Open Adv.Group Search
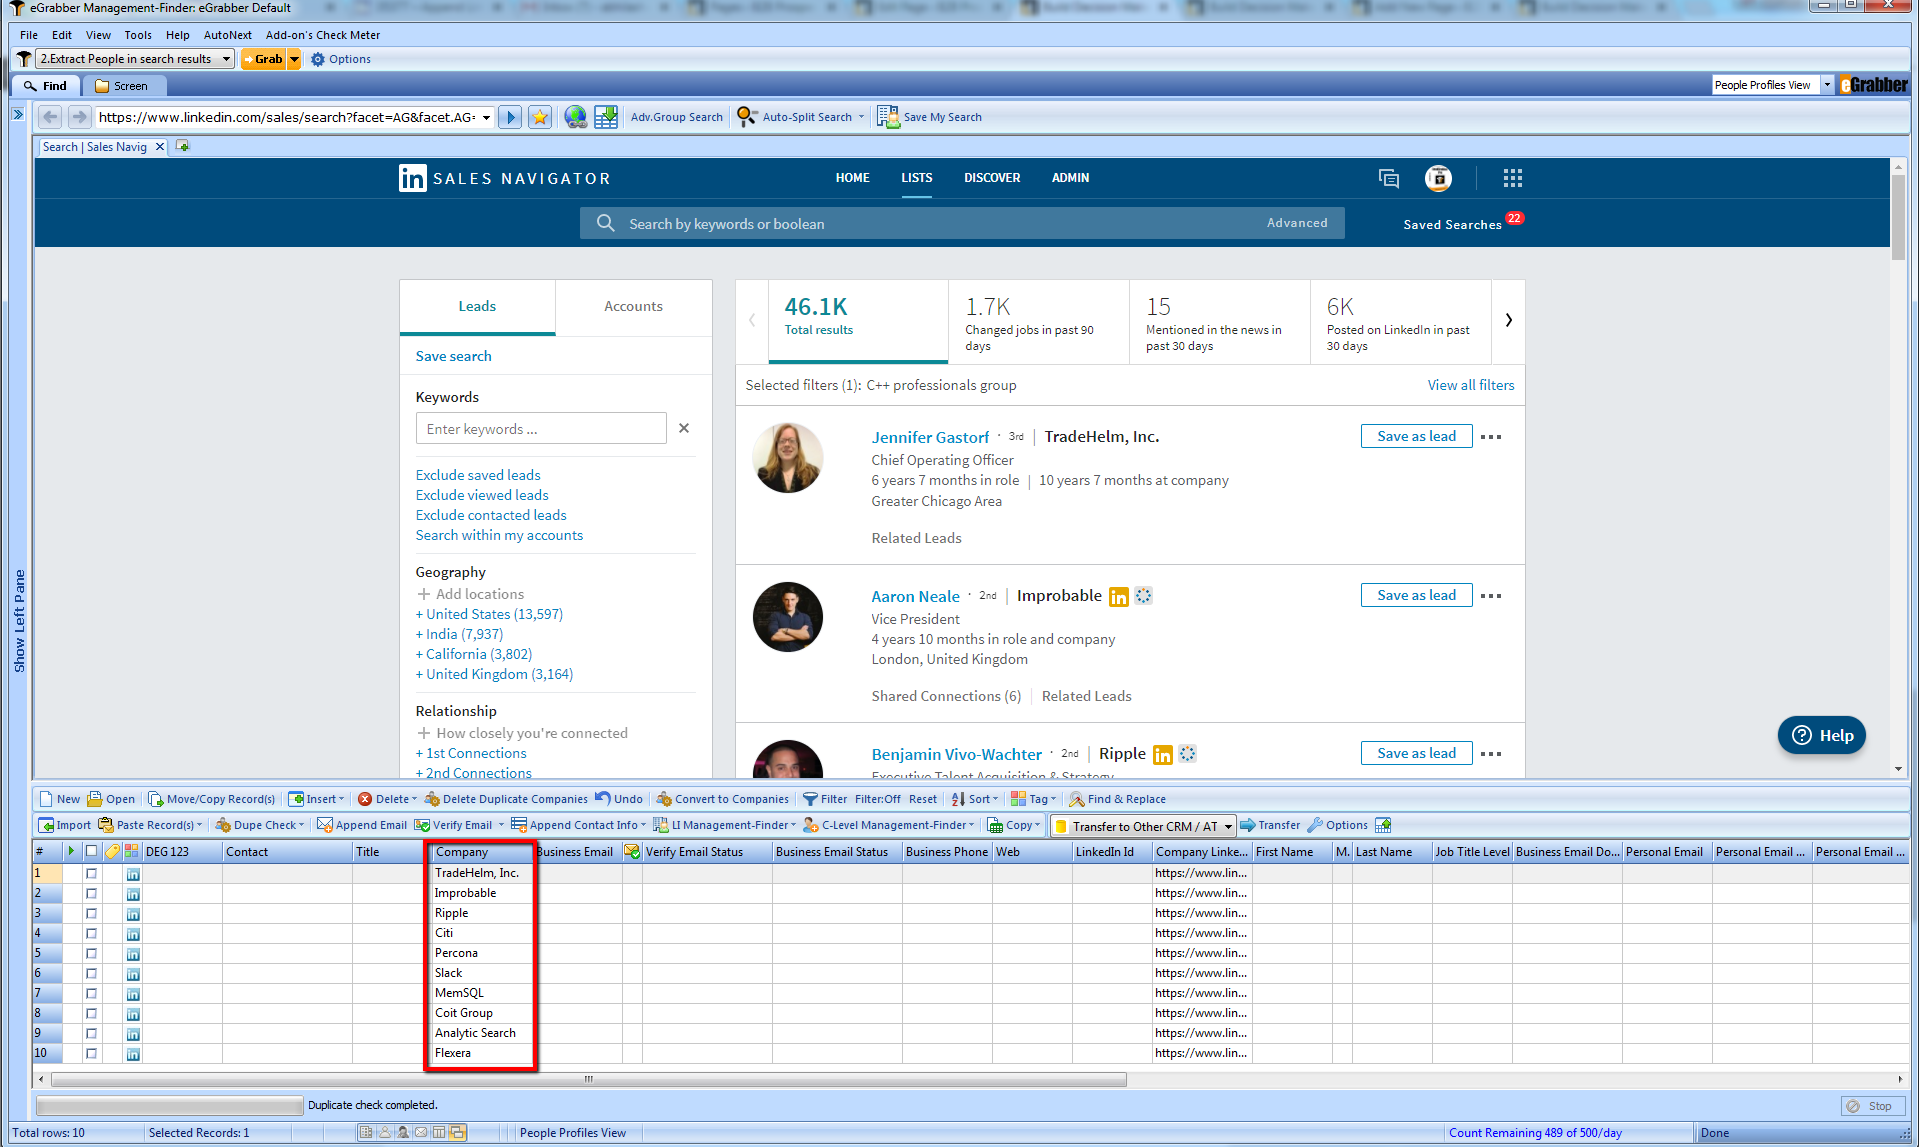The image size is (1919, 1147). point(676,117)
